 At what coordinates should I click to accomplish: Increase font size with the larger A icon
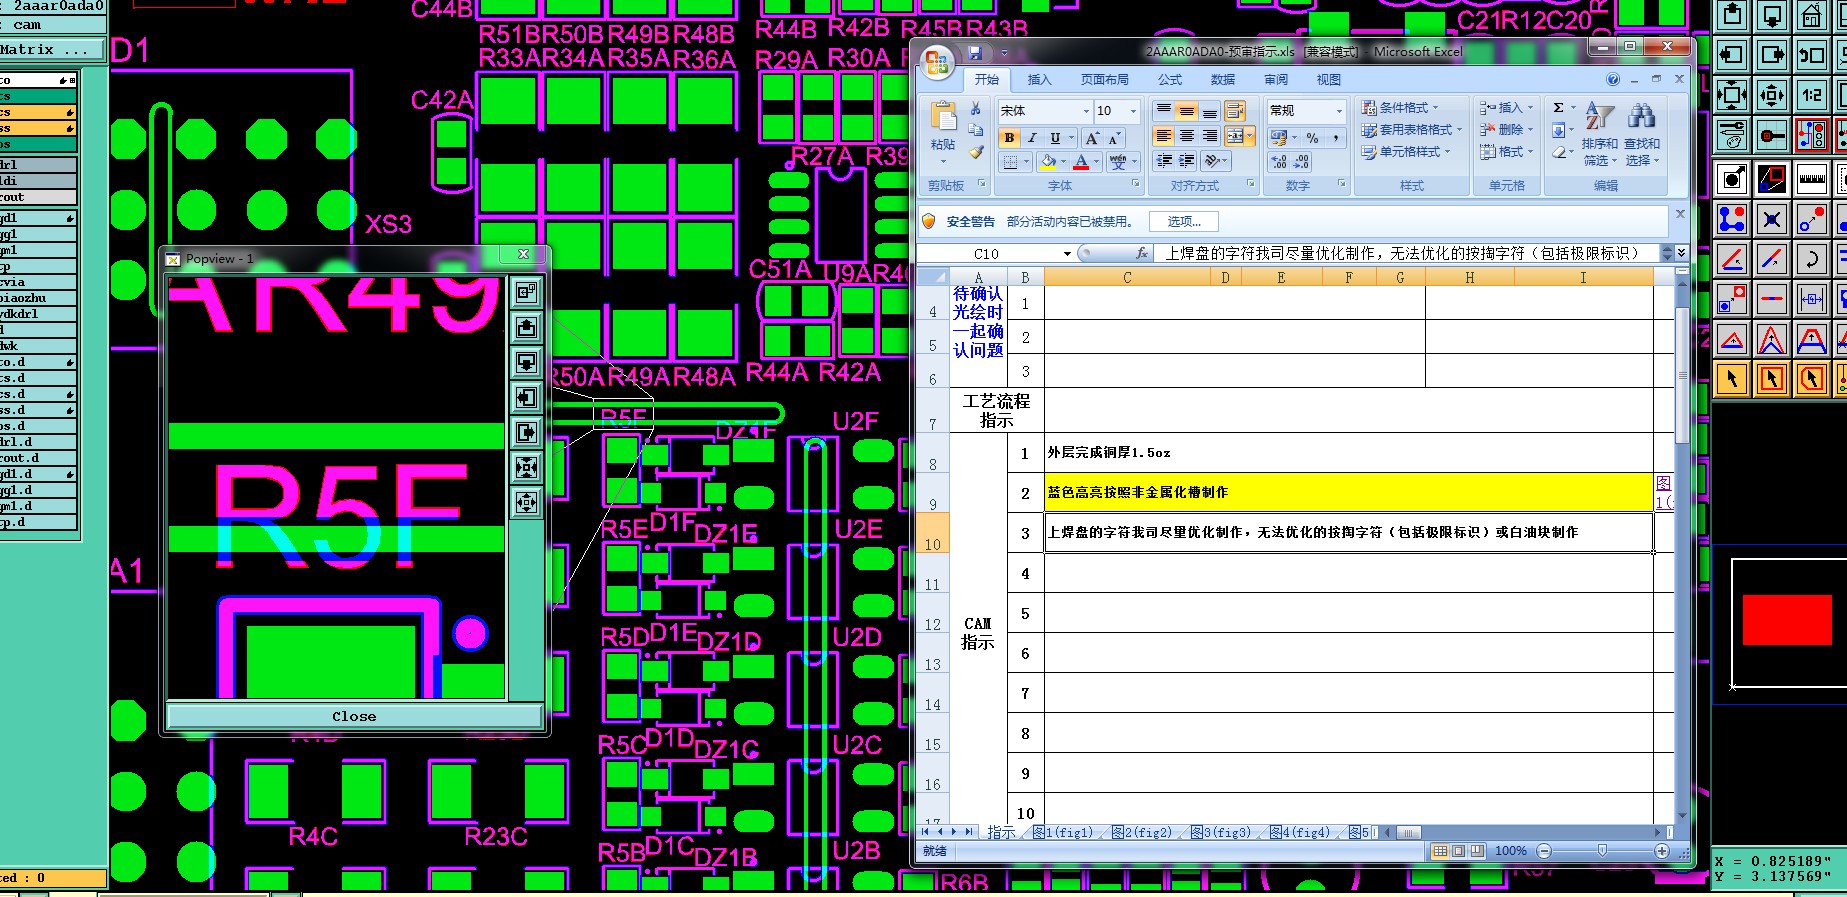[1093, 138]
